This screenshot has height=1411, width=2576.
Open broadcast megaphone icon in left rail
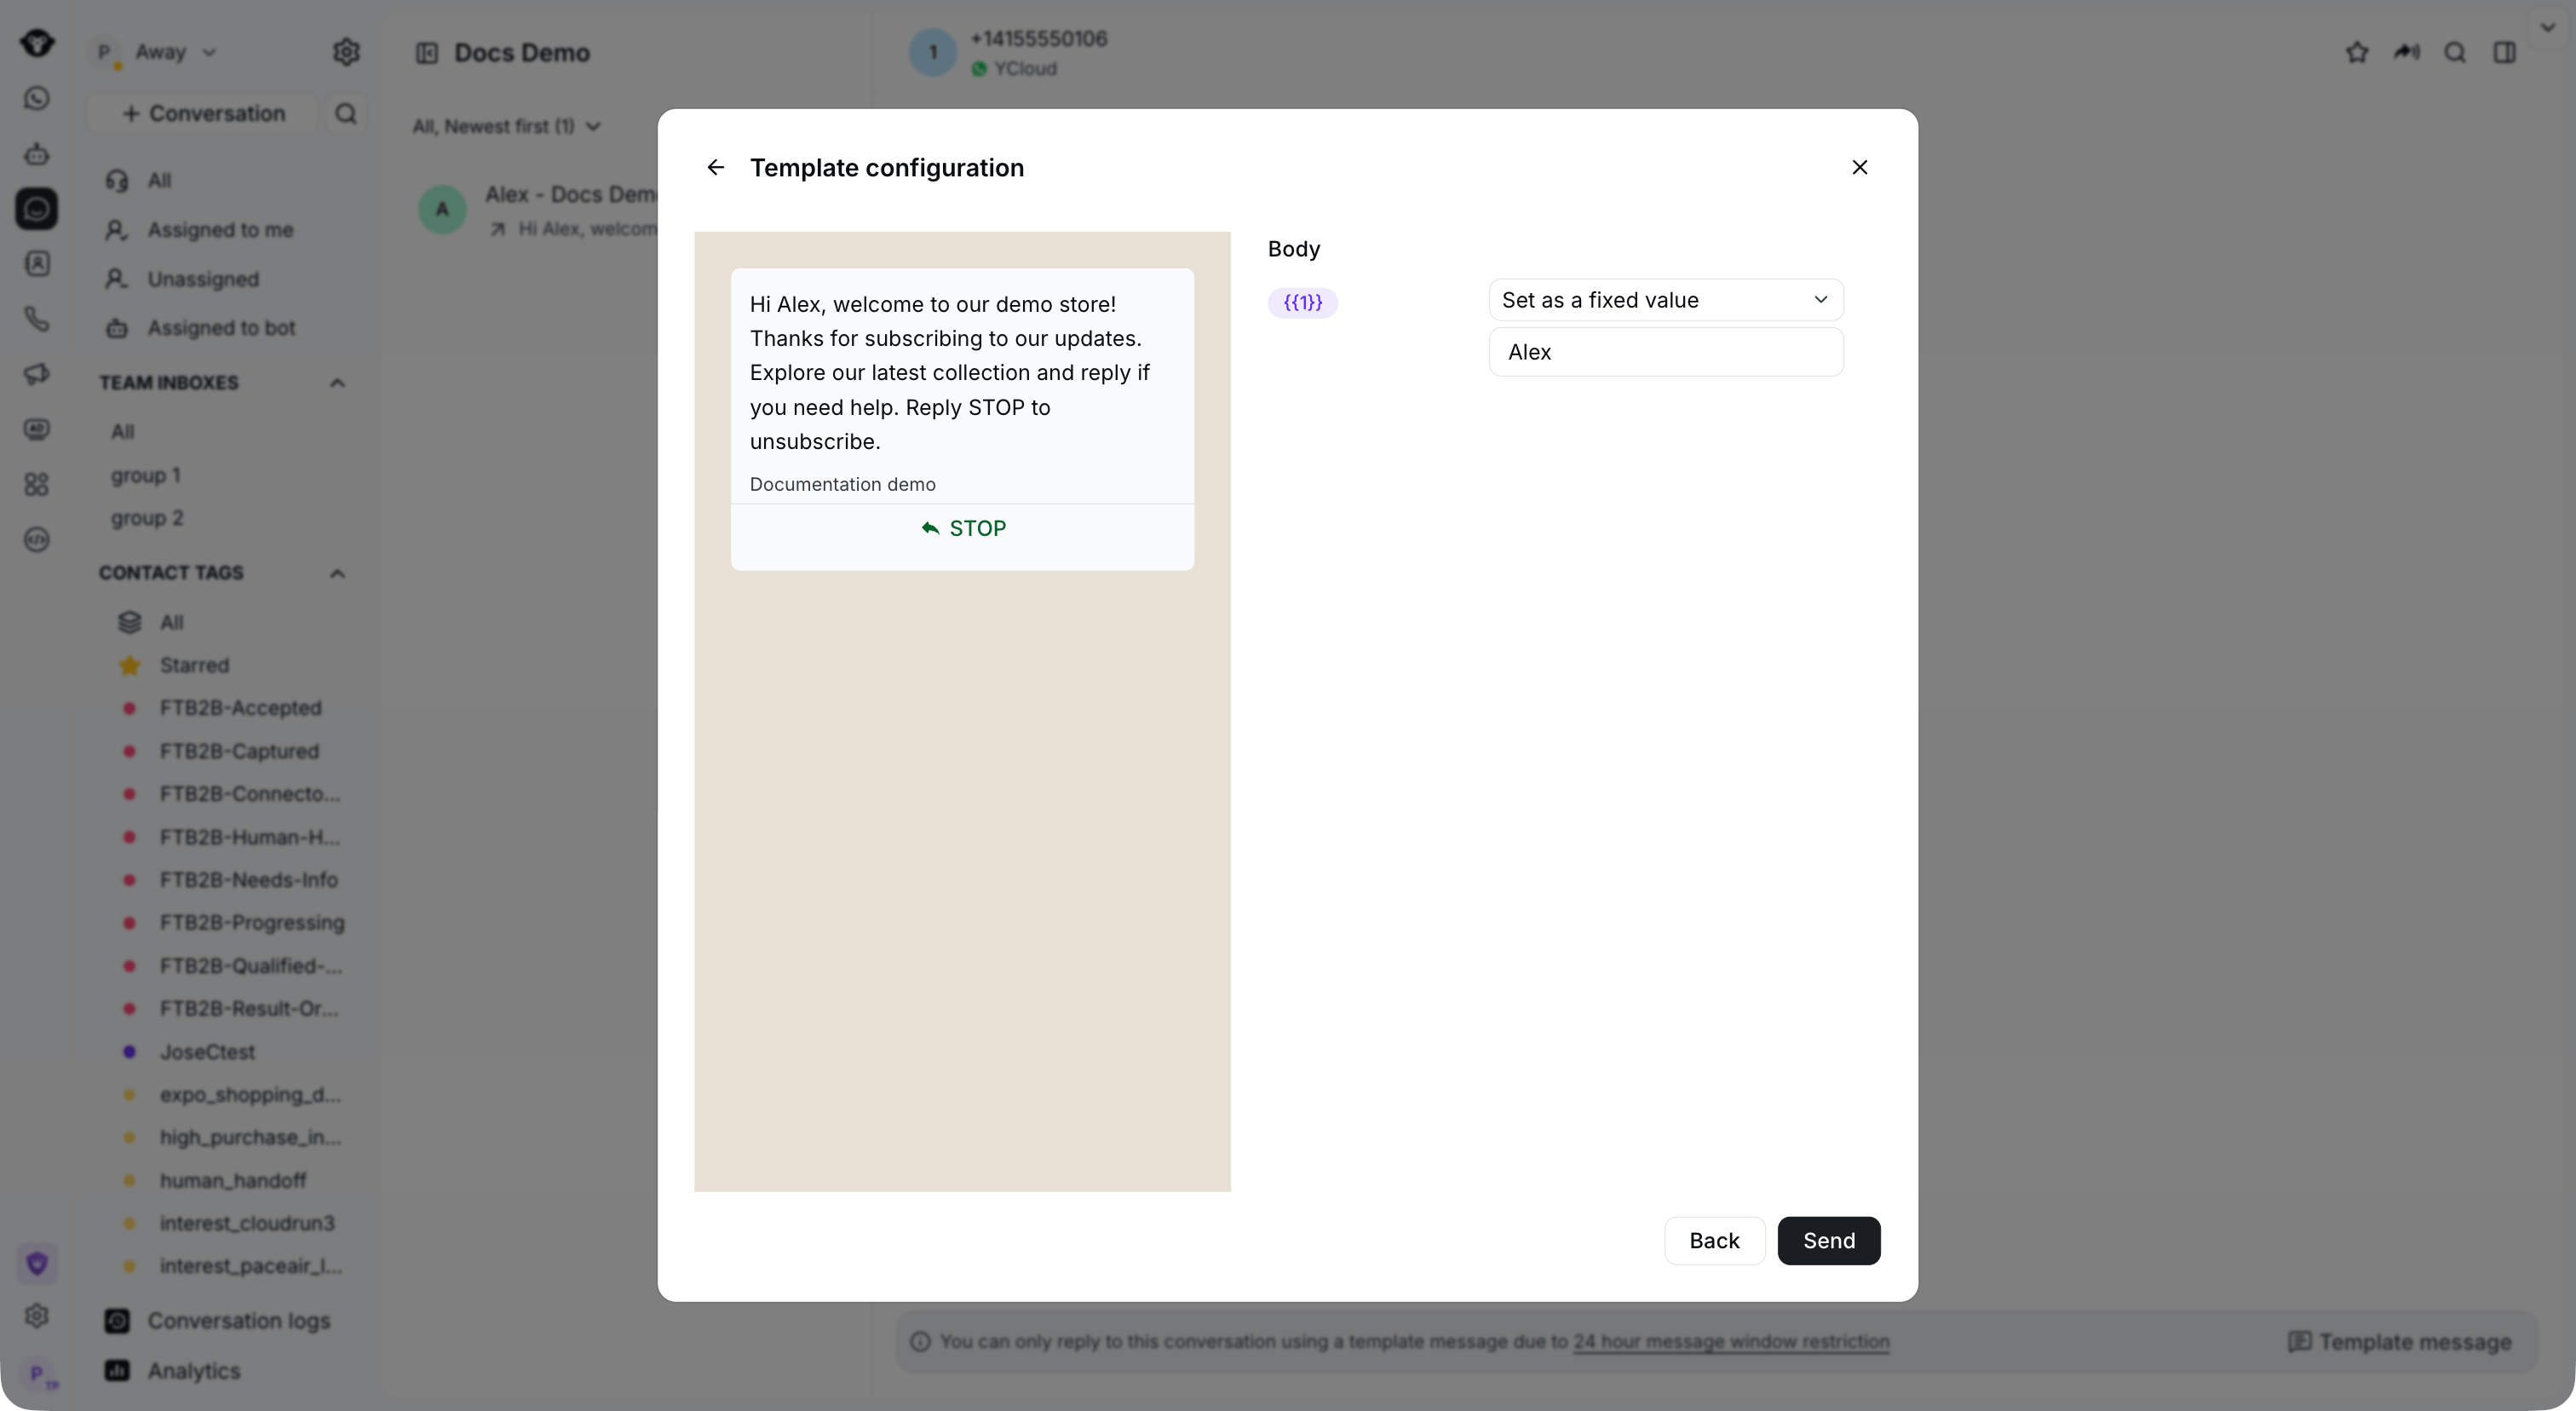click(x=36, y=374)
